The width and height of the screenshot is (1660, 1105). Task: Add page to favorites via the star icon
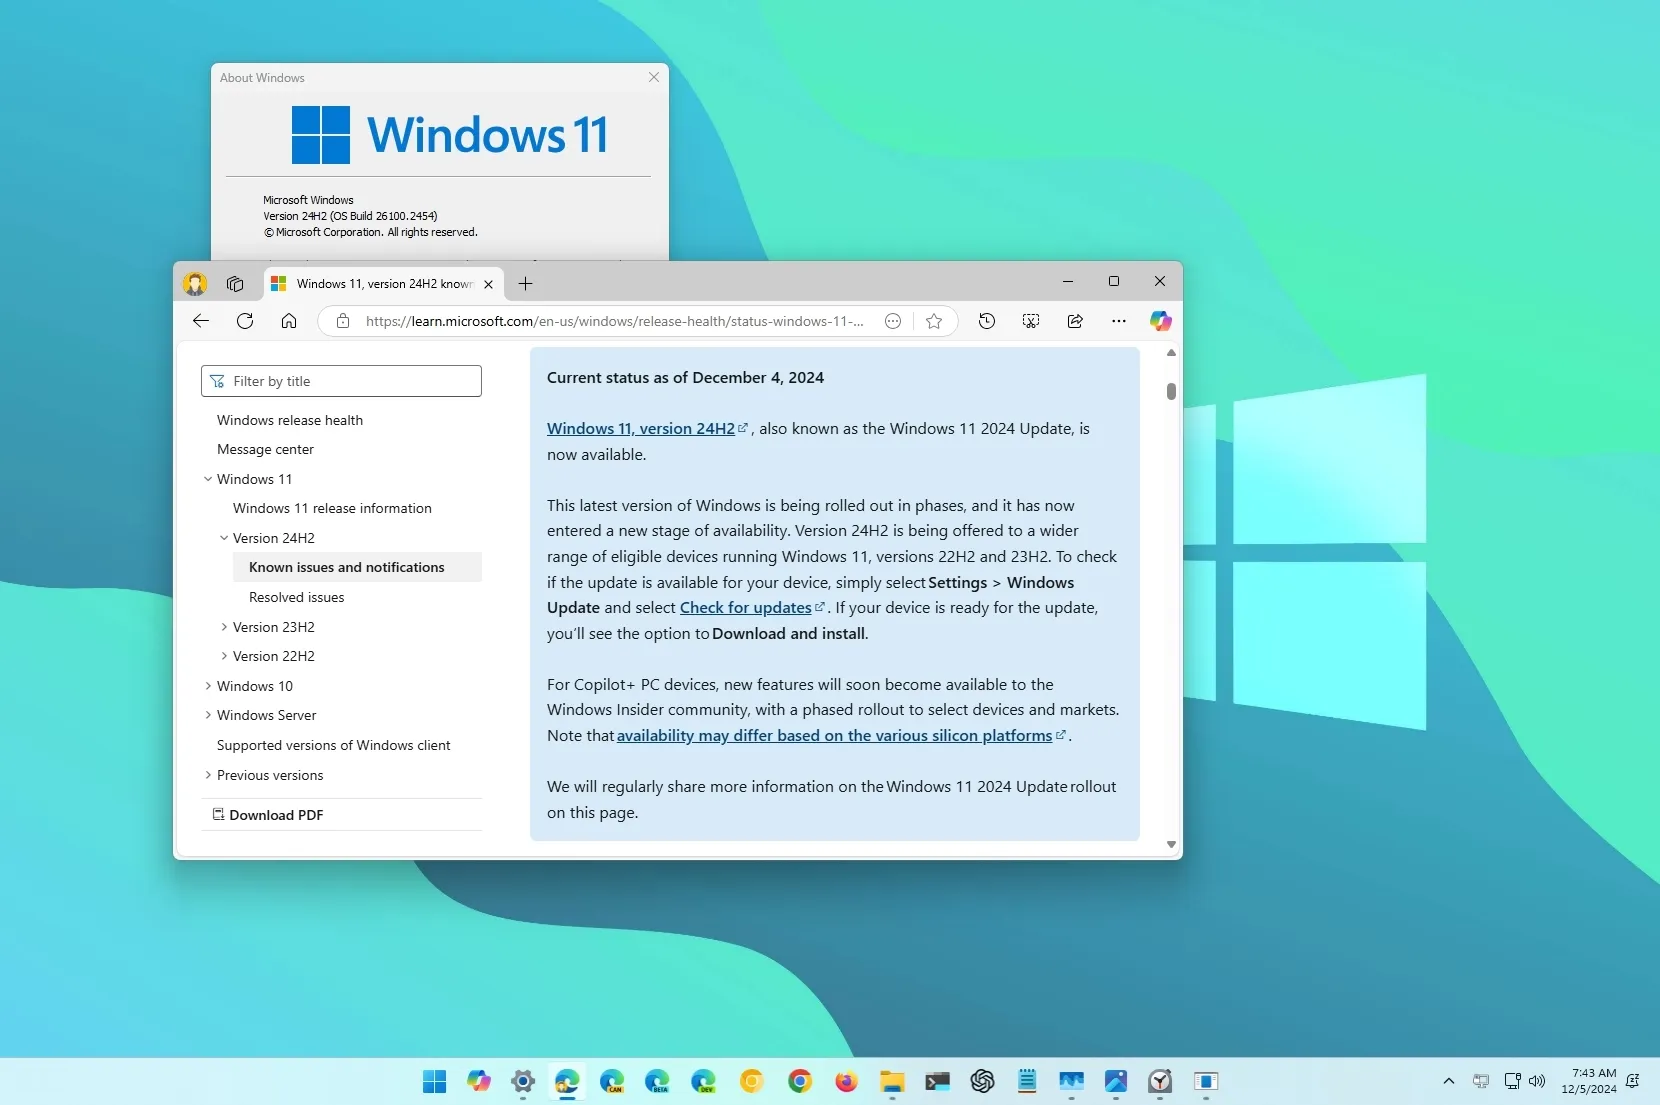tap(933, 321)
